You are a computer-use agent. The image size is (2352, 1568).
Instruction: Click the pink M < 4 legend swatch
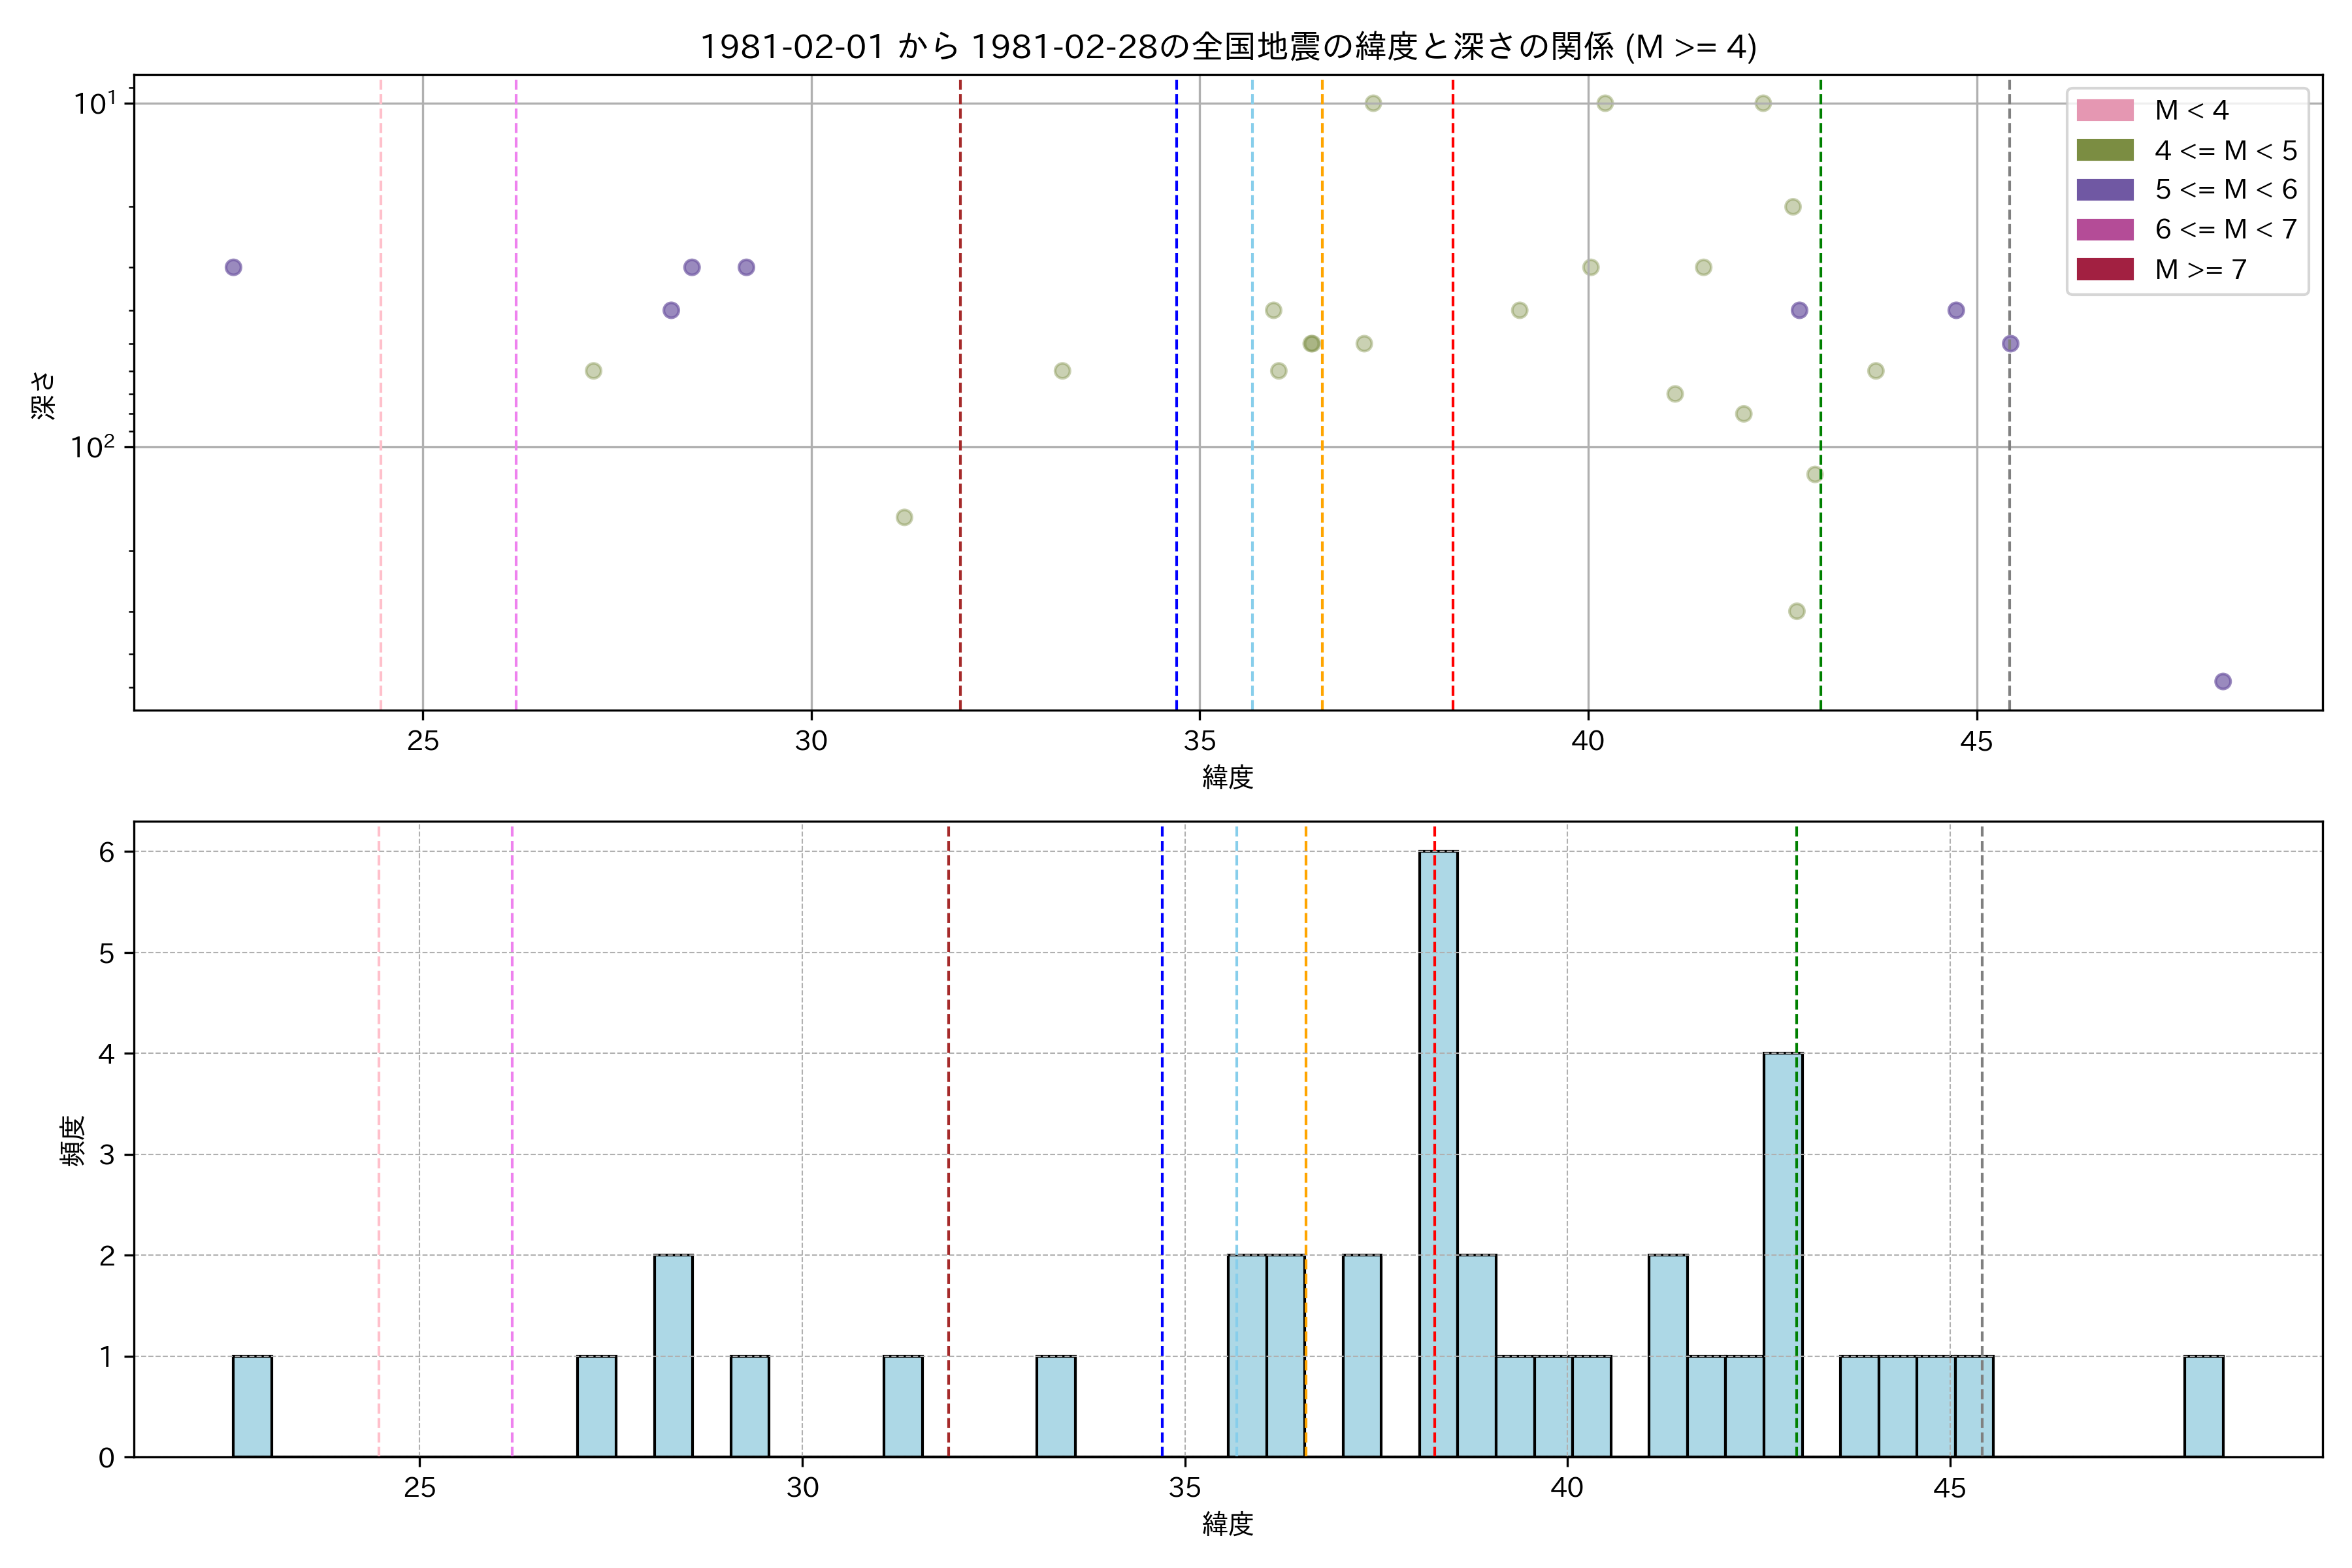[2105, 110]
